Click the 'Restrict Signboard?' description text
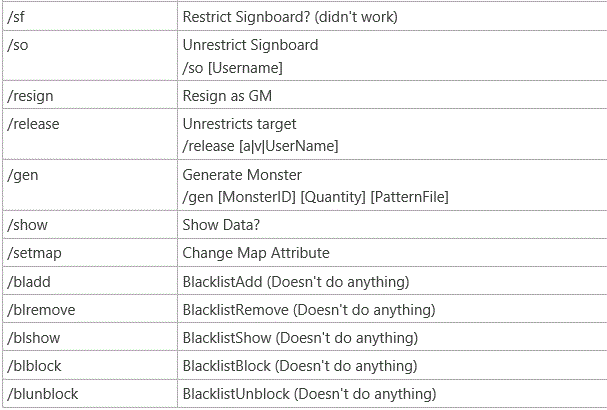 click(x=246, y=17)
